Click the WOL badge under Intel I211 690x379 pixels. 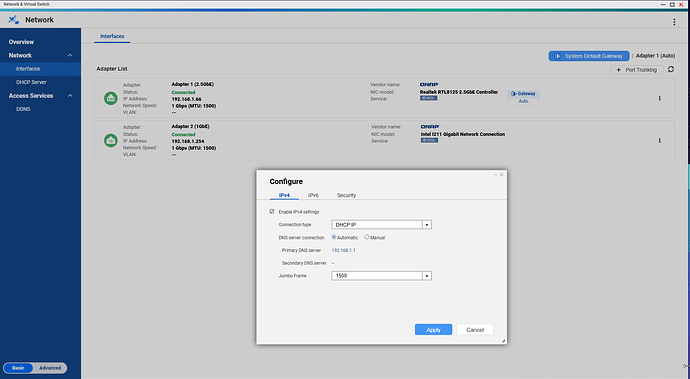point(429,140)
